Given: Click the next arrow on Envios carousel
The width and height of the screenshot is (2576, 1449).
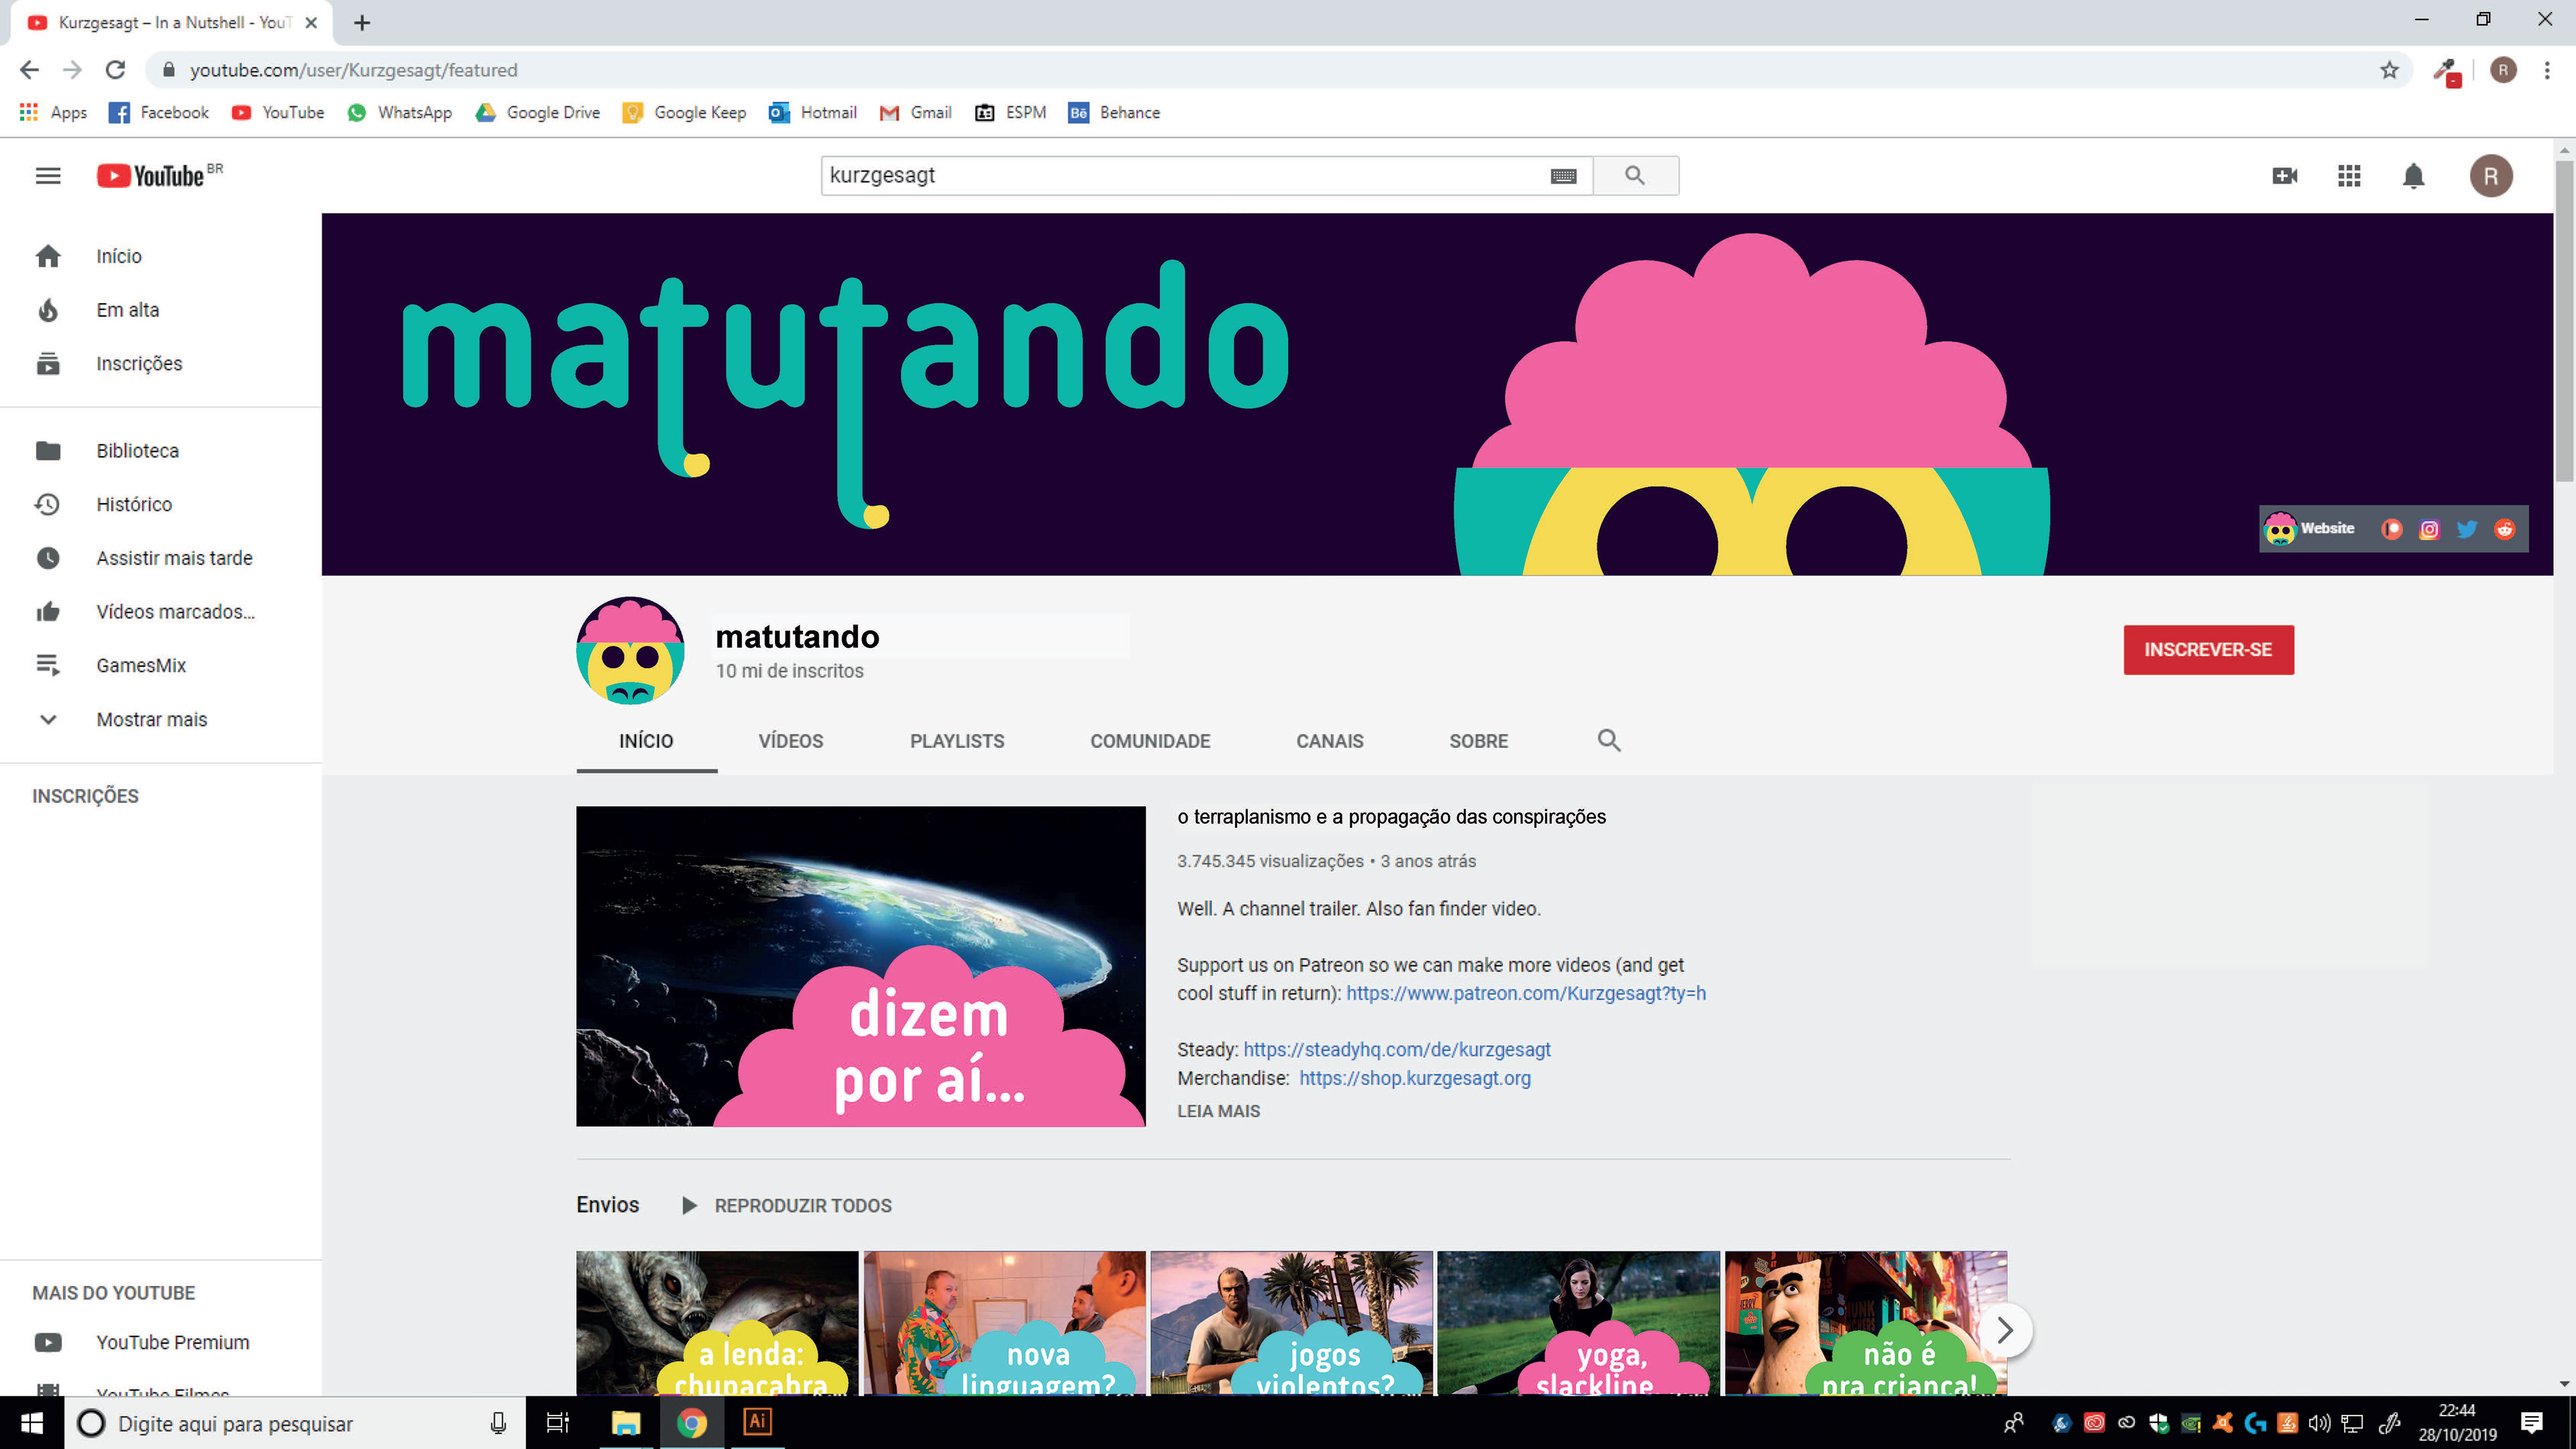Looking at the screenshot, I should click(x=2004, y=1330).
